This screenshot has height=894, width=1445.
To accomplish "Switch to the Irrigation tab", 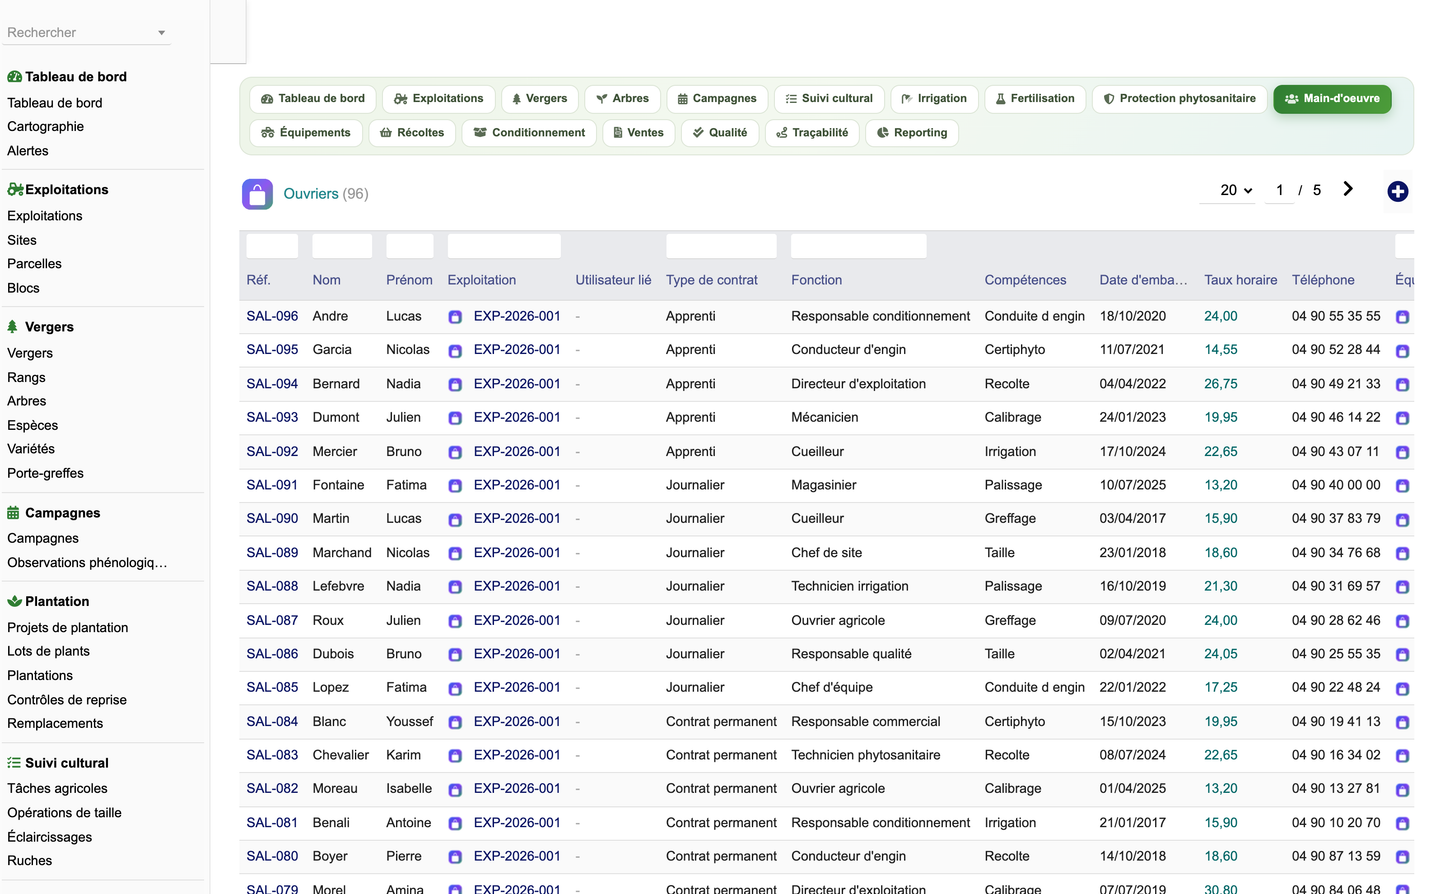I will point(934,99).
